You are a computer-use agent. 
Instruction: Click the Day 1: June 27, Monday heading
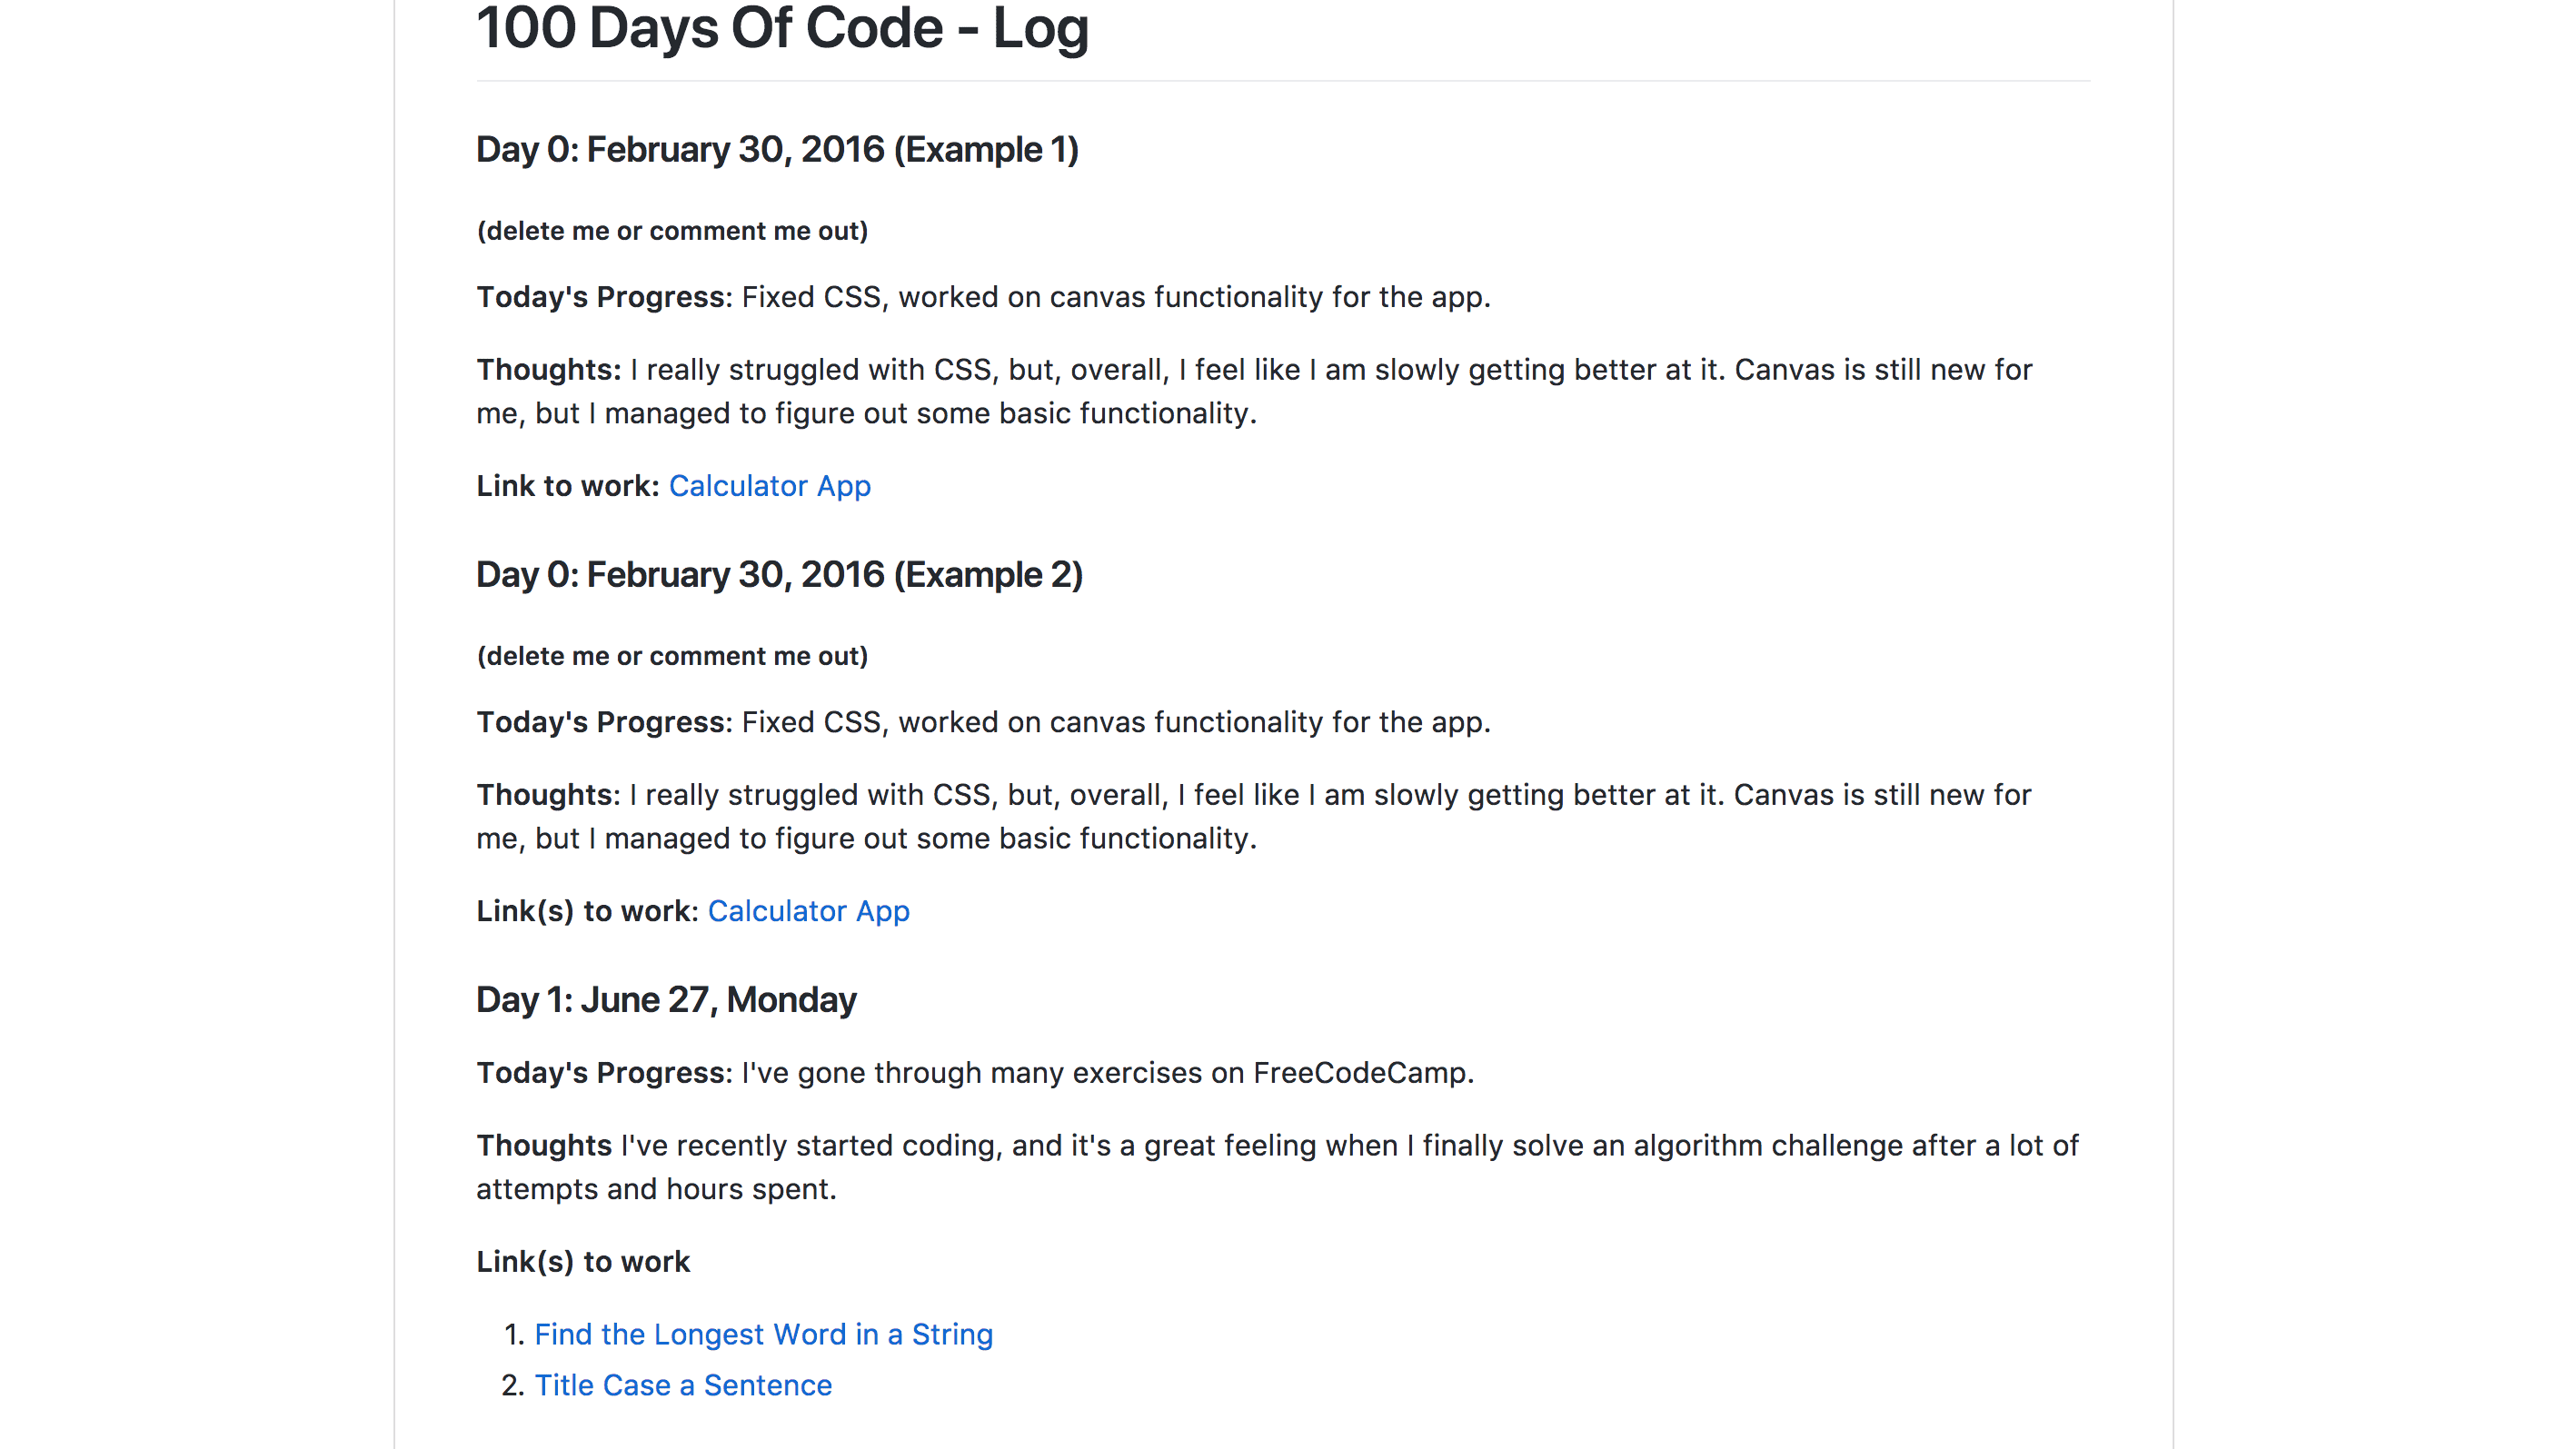(666, 1000)
